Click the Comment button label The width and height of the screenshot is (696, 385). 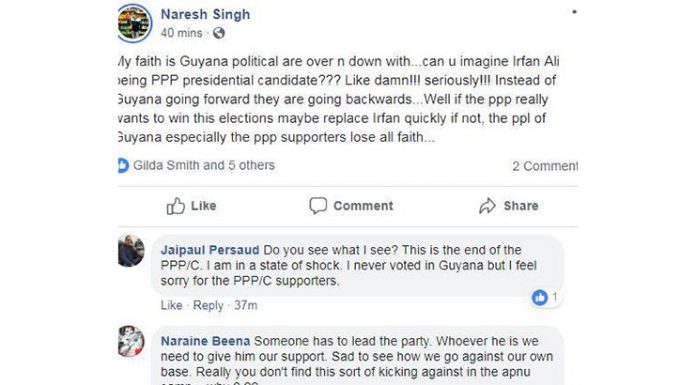[x=363, y=206]
